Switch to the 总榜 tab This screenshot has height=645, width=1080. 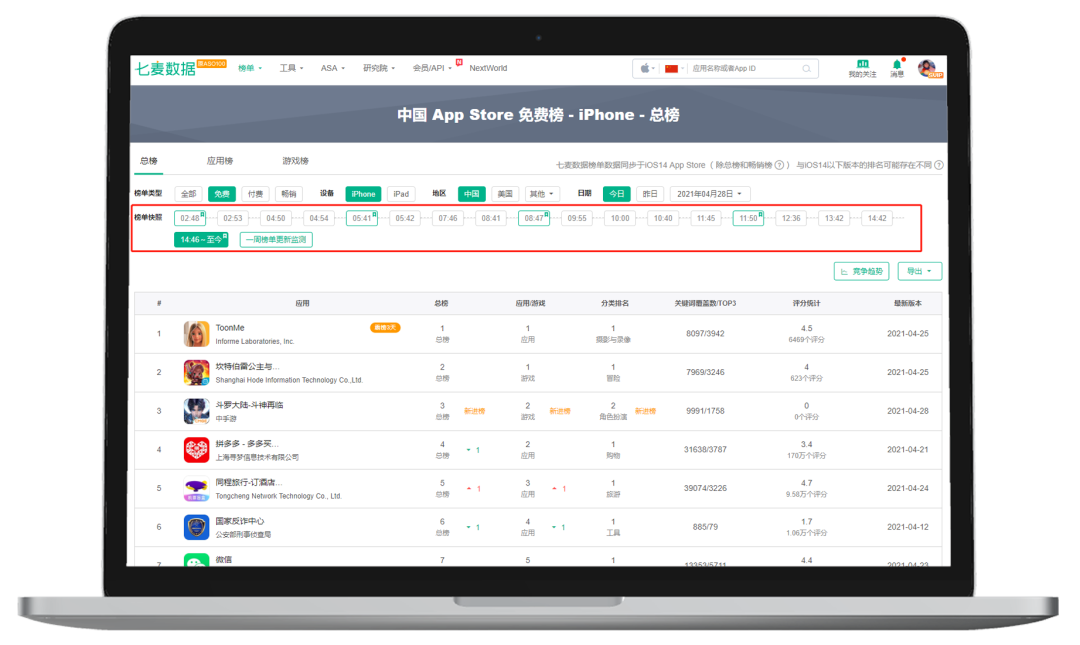tap(149, 161)
